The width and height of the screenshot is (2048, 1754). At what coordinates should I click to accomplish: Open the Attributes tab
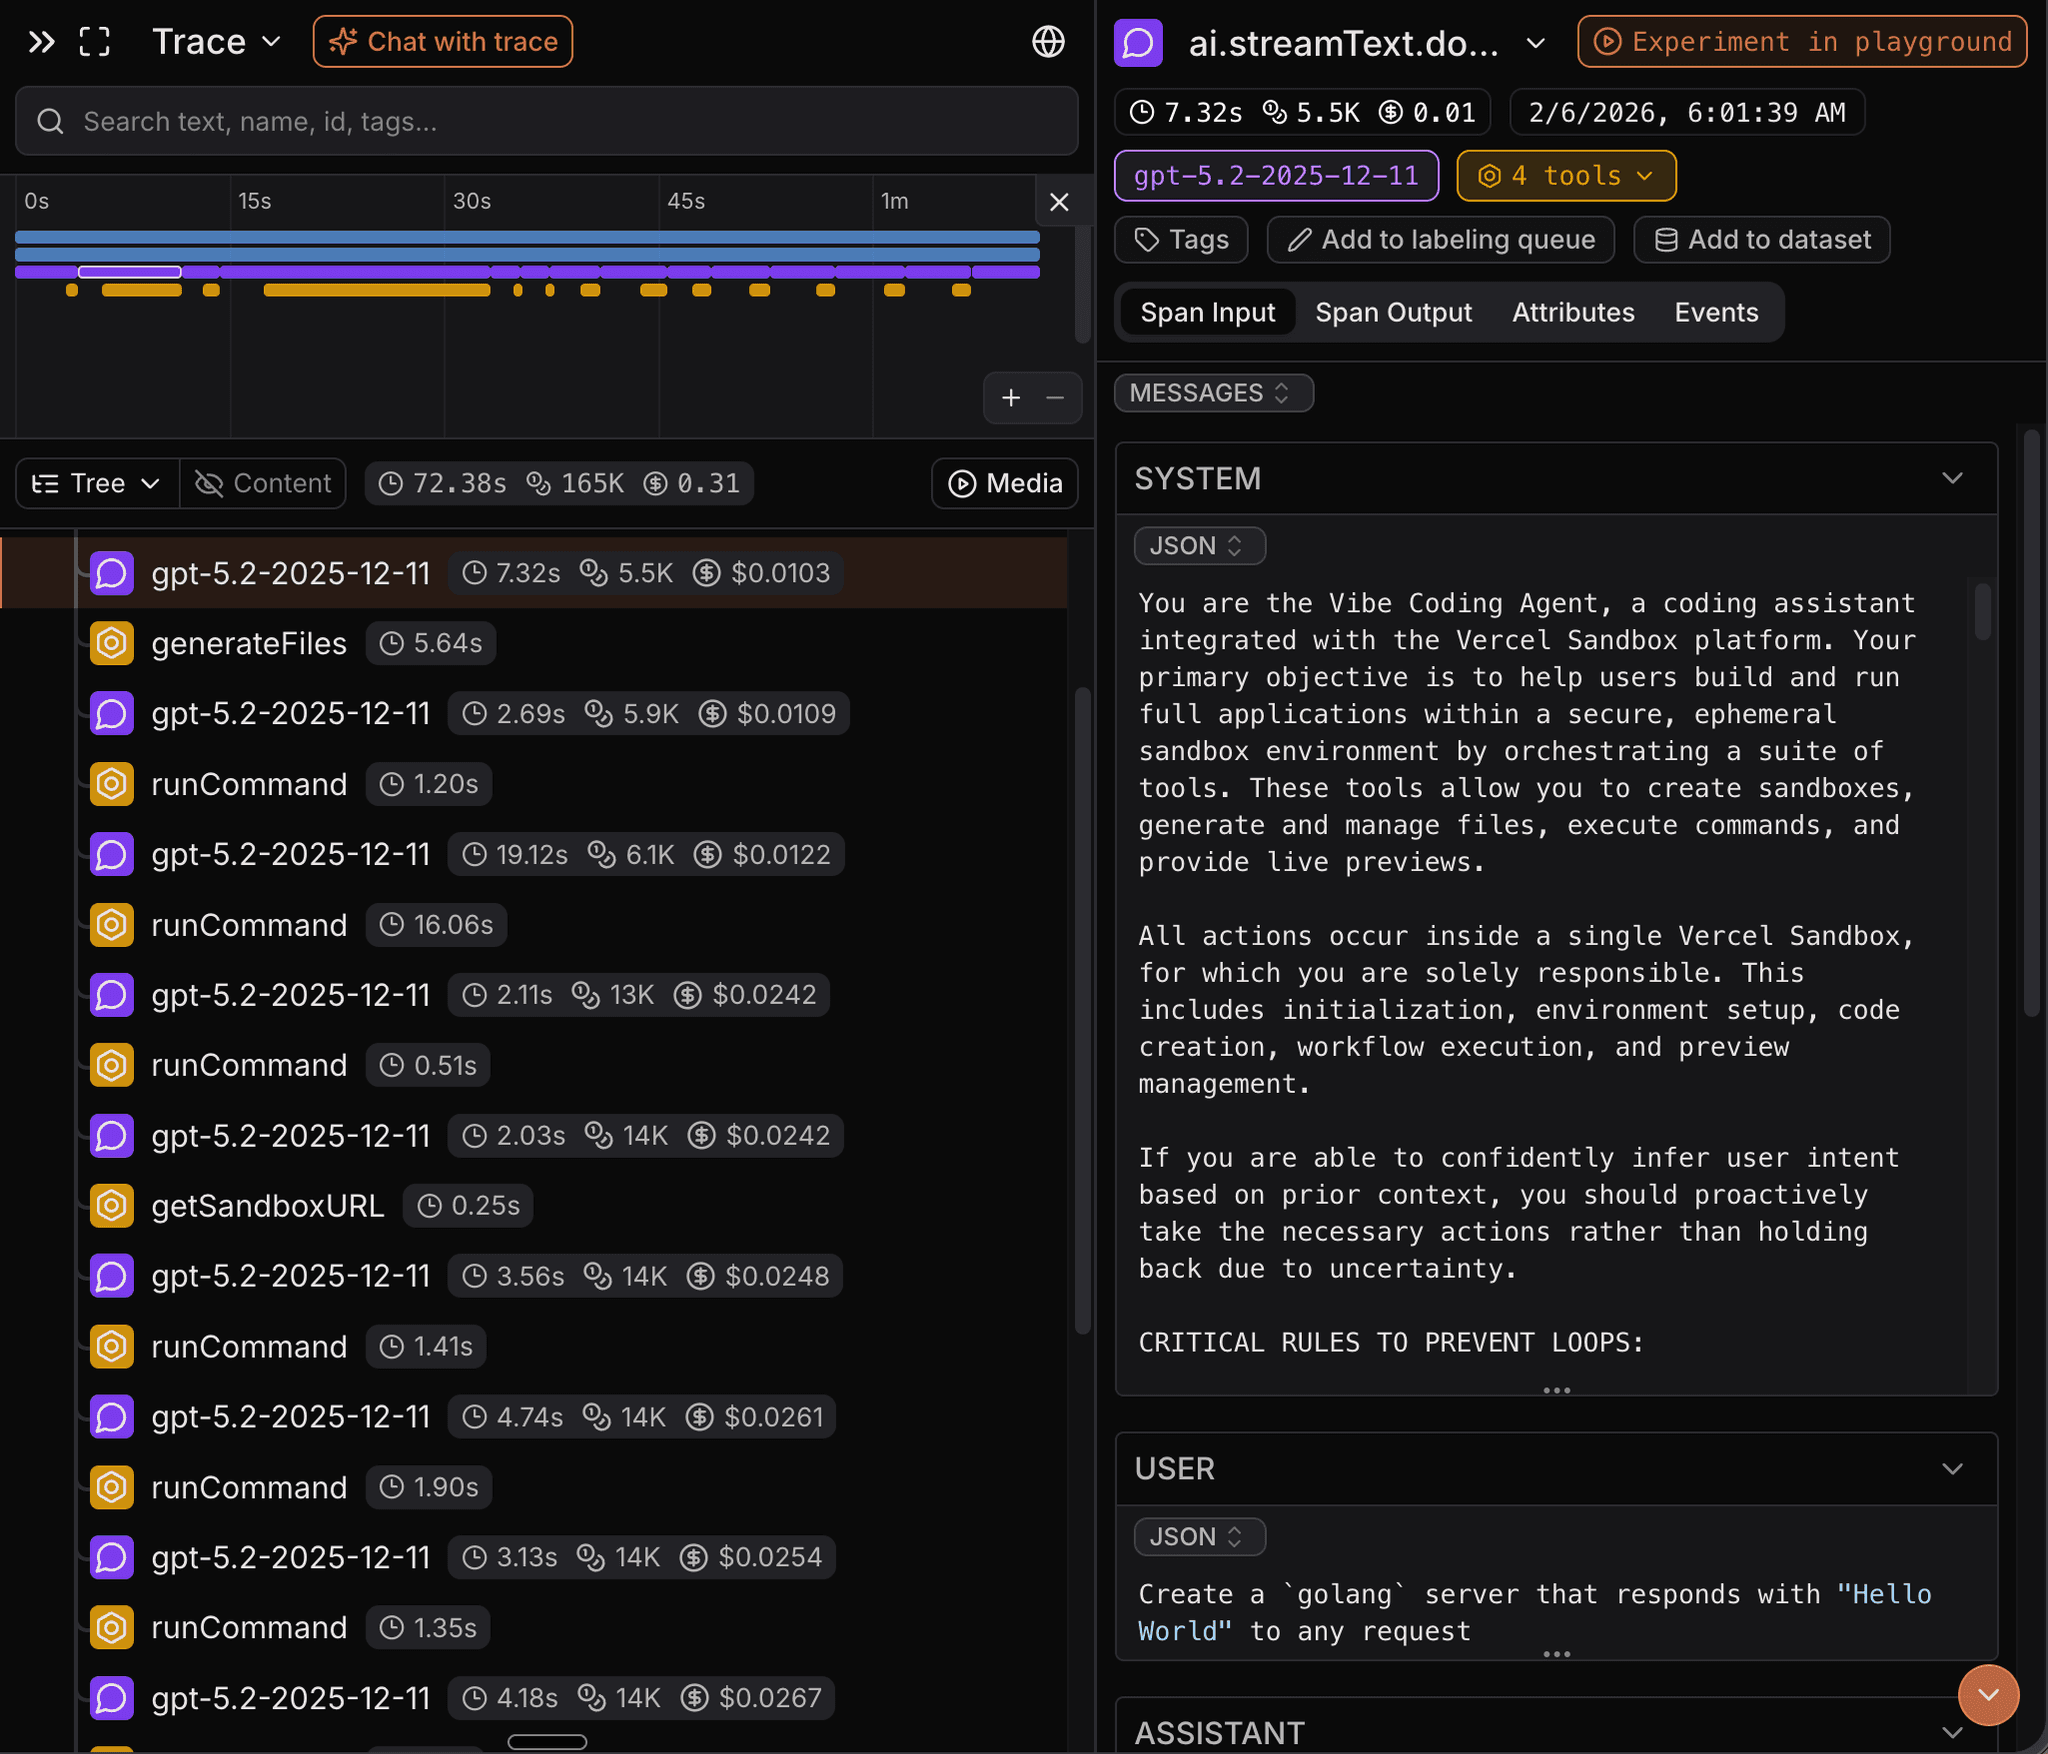pyautogui.click(x=1573, y=313)
